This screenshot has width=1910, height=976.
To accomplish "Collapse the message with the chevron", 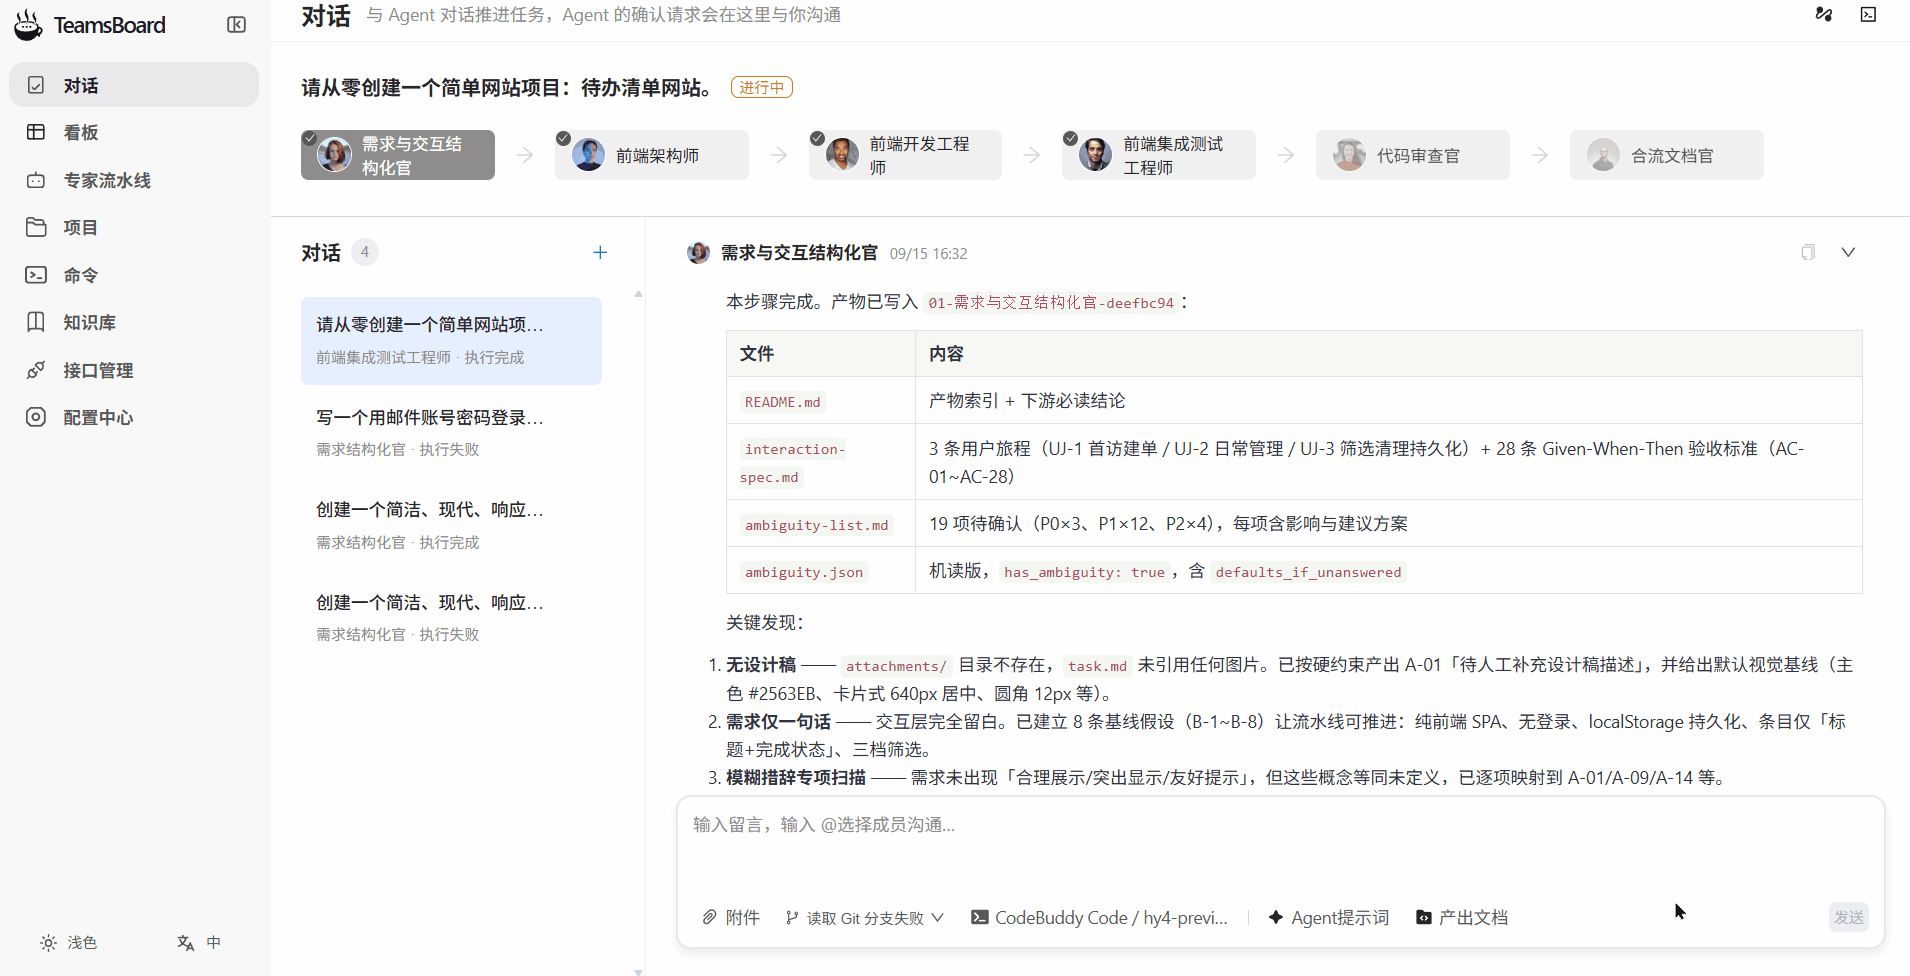I will click(1848, 252).
